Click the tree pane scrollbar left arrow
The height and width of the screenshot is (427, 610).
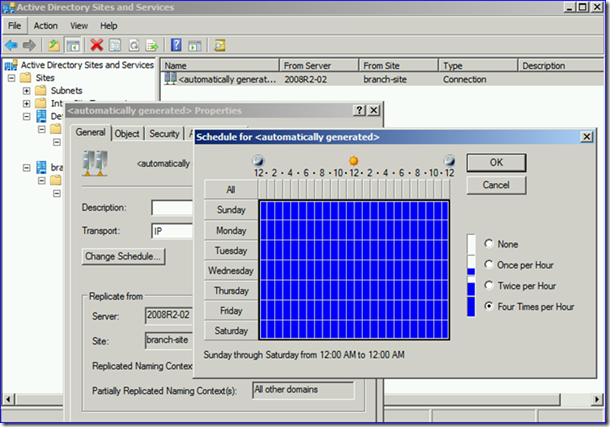click(9, 399)
